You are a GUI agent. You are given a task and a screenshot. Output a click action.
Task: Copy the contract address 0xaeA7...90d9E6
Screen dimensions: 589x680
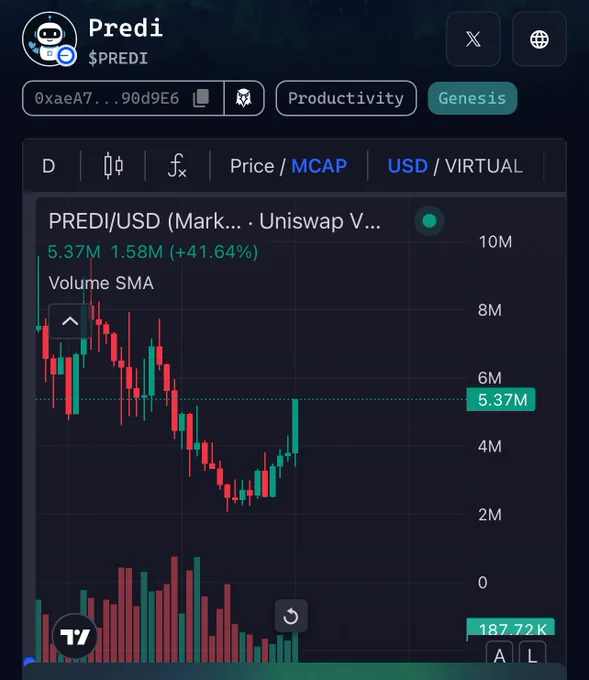[x=201, y=98]
